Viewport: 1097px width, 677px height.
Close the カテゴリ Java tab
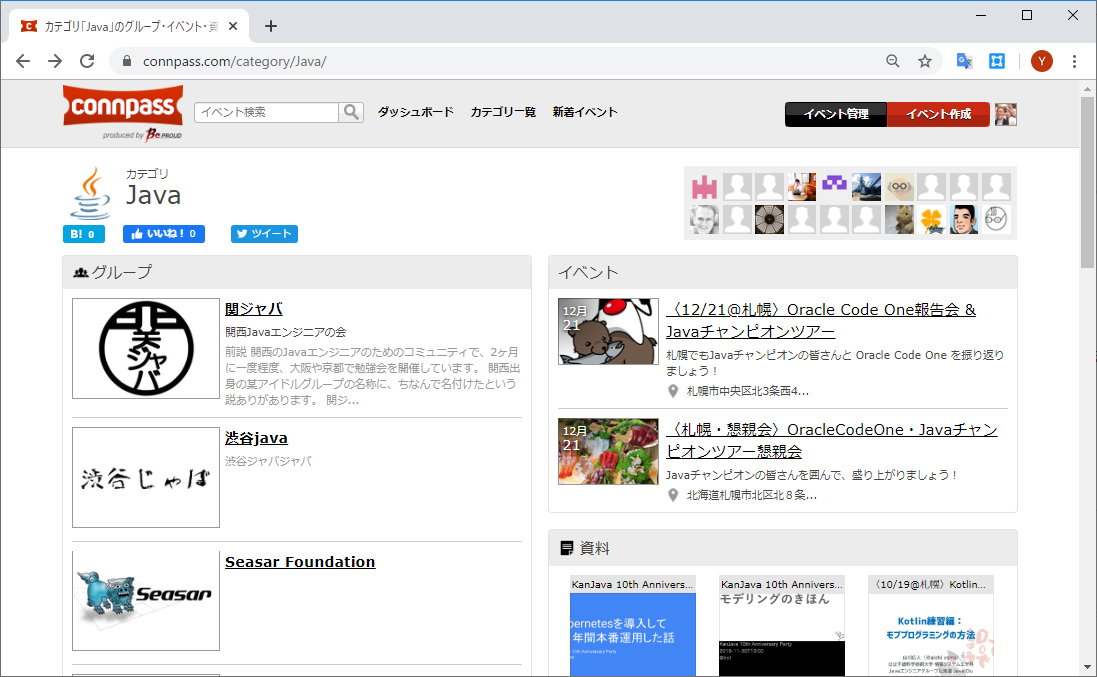233,26
